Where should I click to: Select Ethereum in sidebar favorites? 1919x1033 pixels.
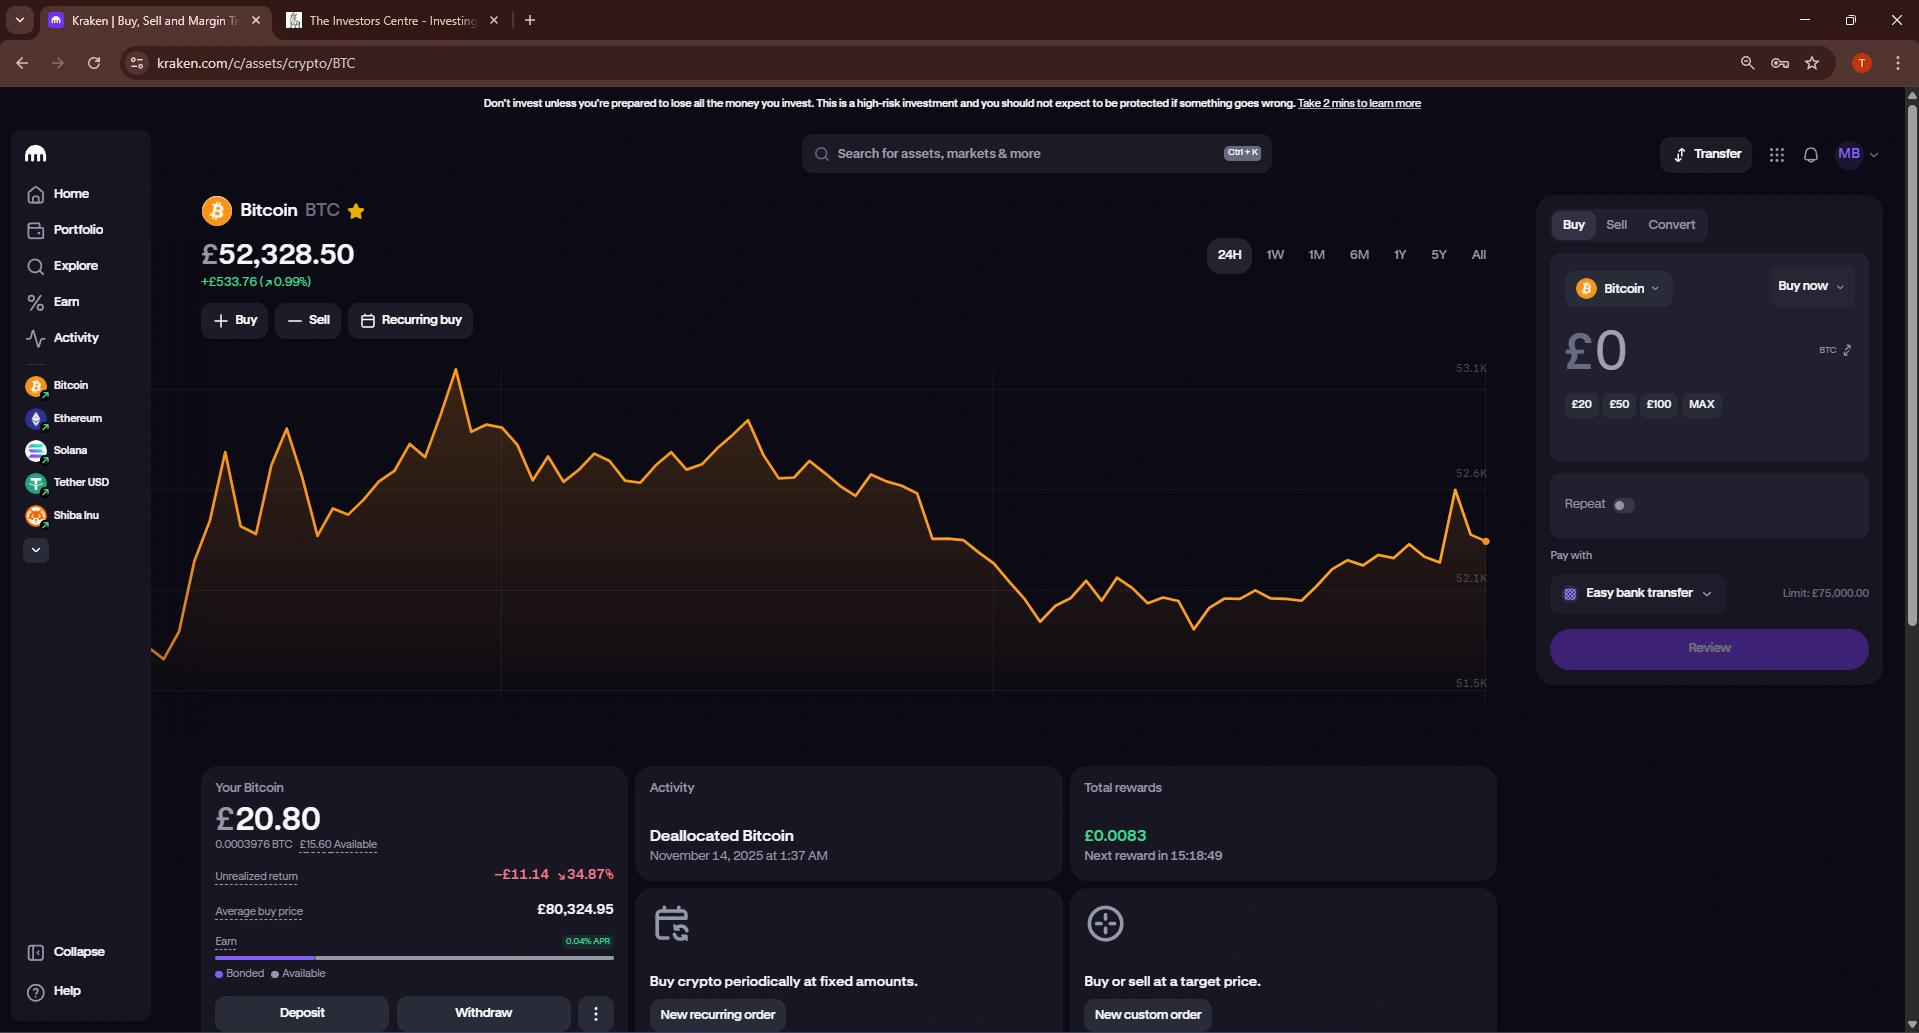[64, 419]
